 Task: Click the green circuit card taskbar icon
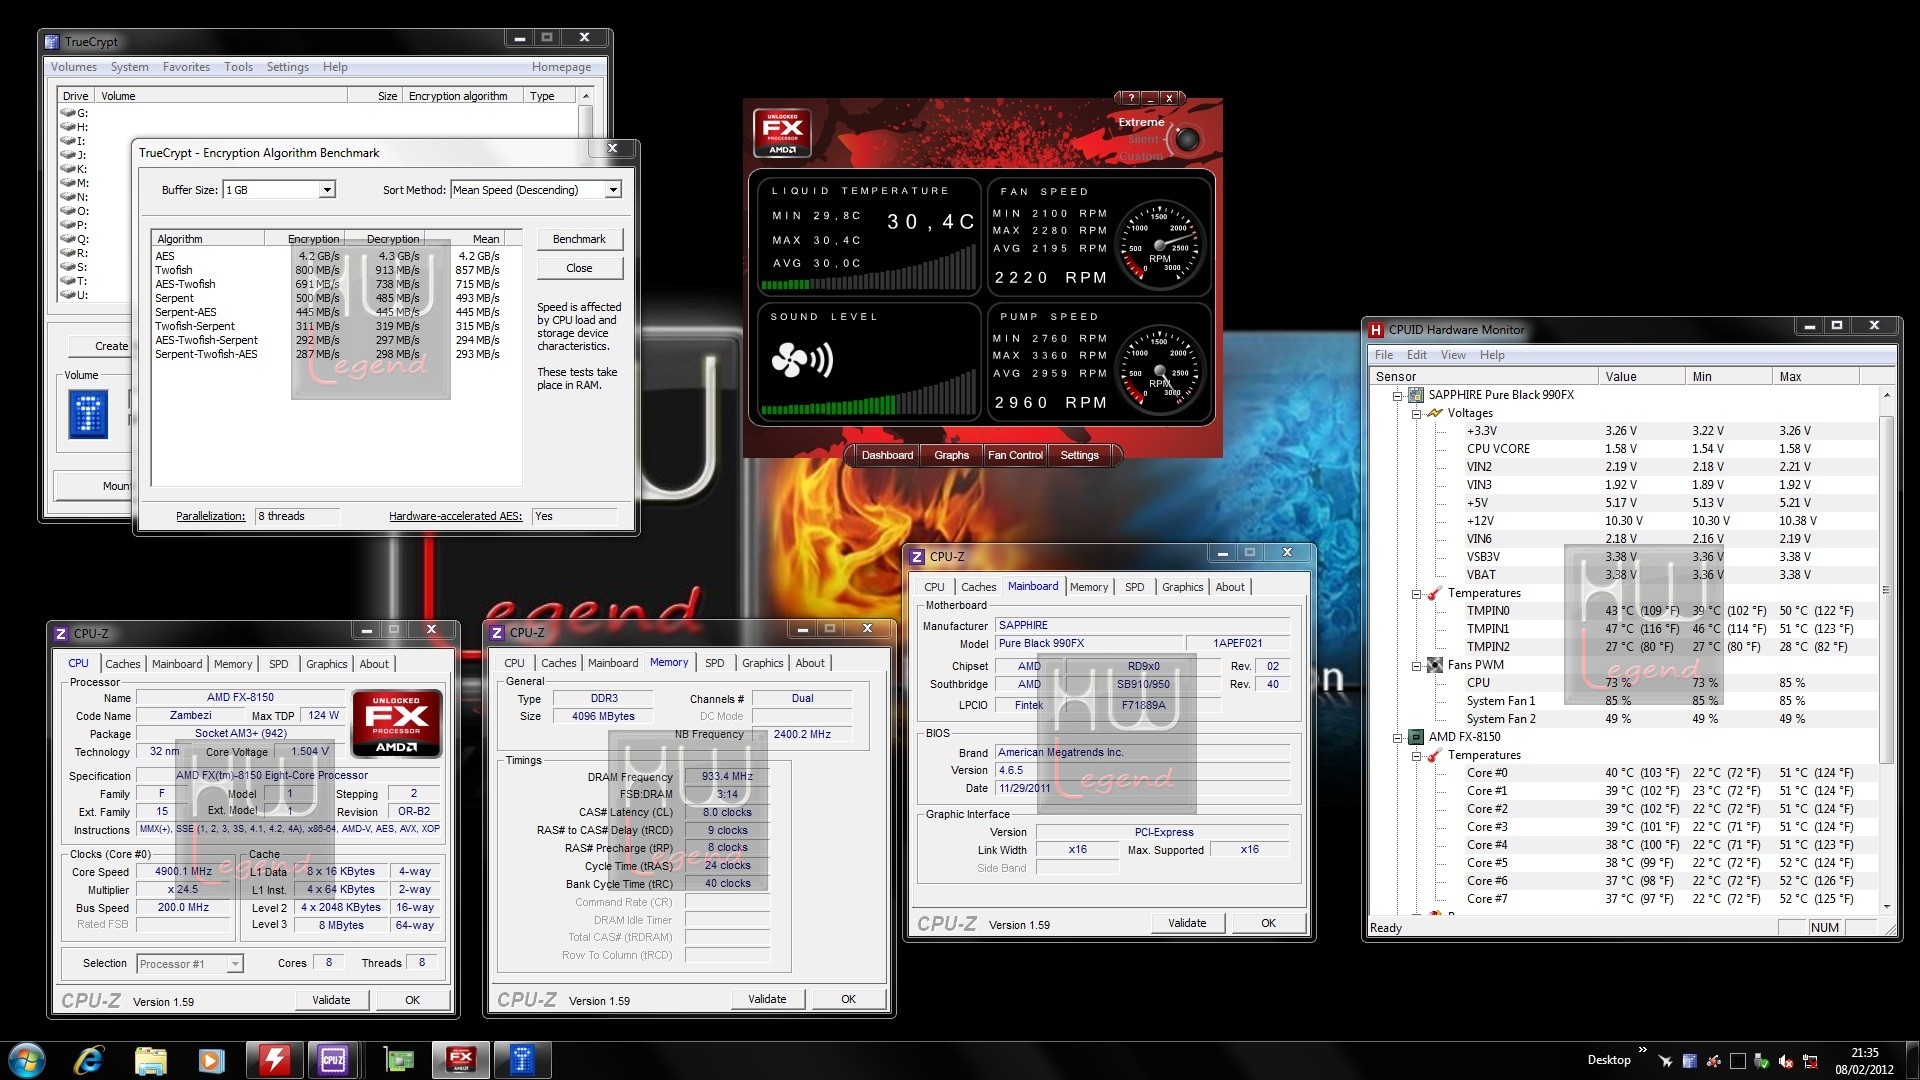399,1060
